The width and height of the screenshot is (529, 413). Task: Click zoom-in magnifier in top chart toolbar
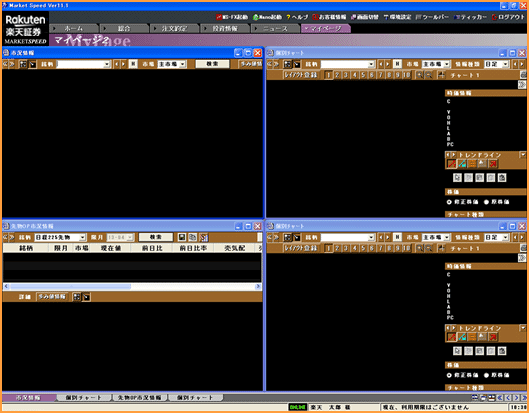click(419, 75)
